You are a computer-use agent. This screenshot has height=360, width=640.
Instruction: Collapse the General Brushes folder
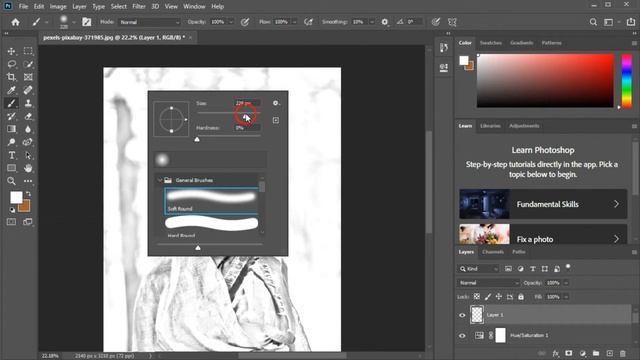(160, 180)
